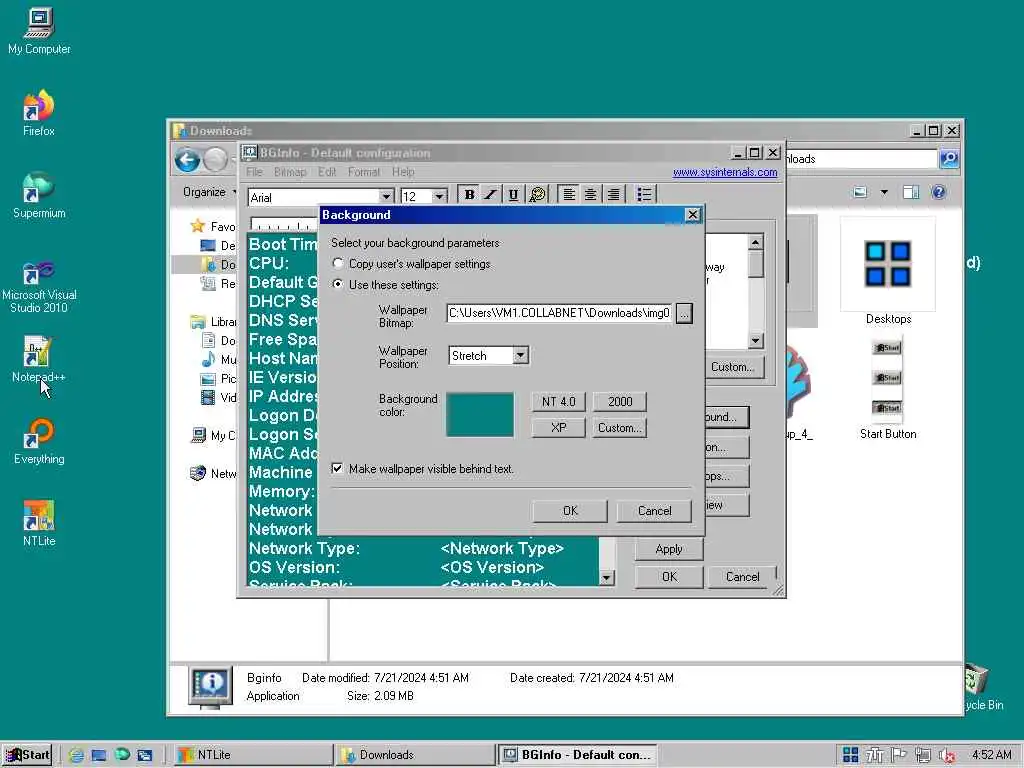Toggle Italic formatting in BGInfo toolbar

click(490, 195)
